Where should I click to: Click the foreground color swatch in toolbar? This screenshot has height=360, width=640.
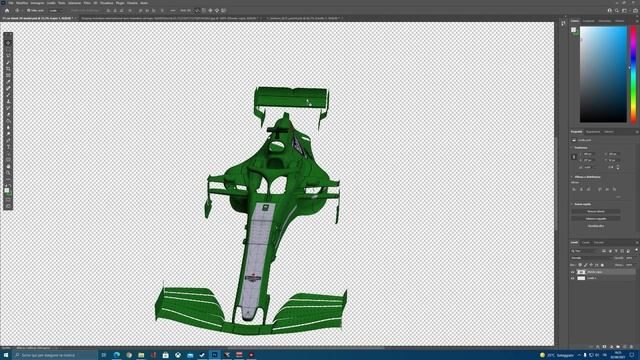pyautogui.click(x=7, y=189)
